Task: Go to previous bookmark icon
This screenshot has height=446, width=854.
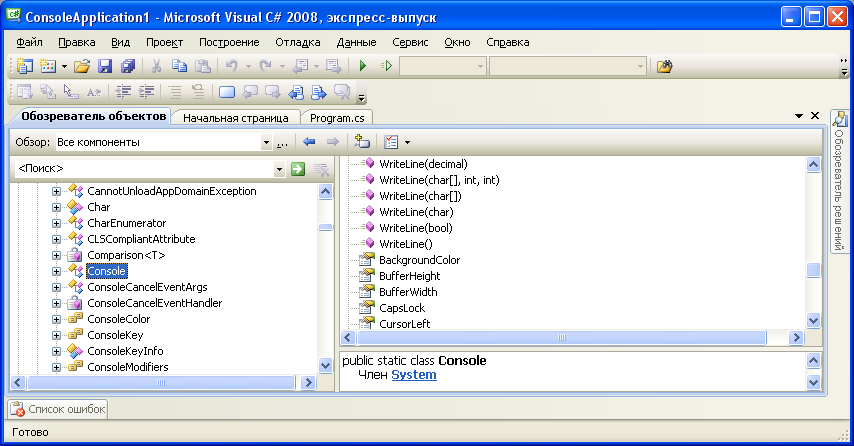Action: 250,92
